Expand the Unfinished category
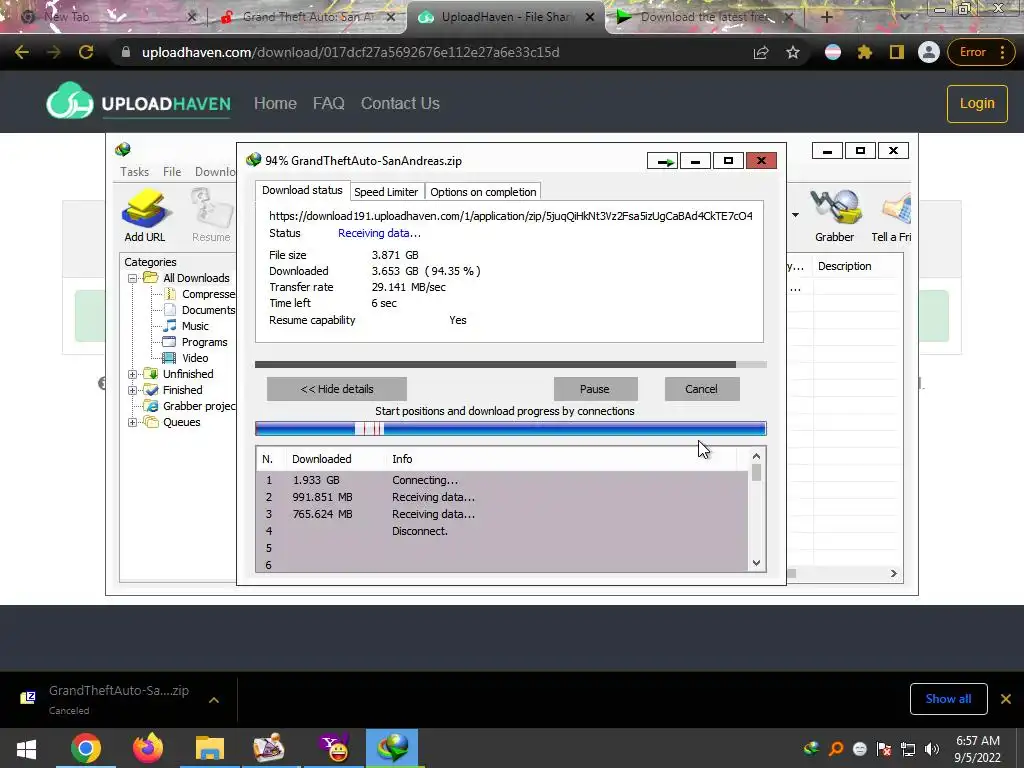This screenshot has width=1024, height=768. click(x=133, y=374)
